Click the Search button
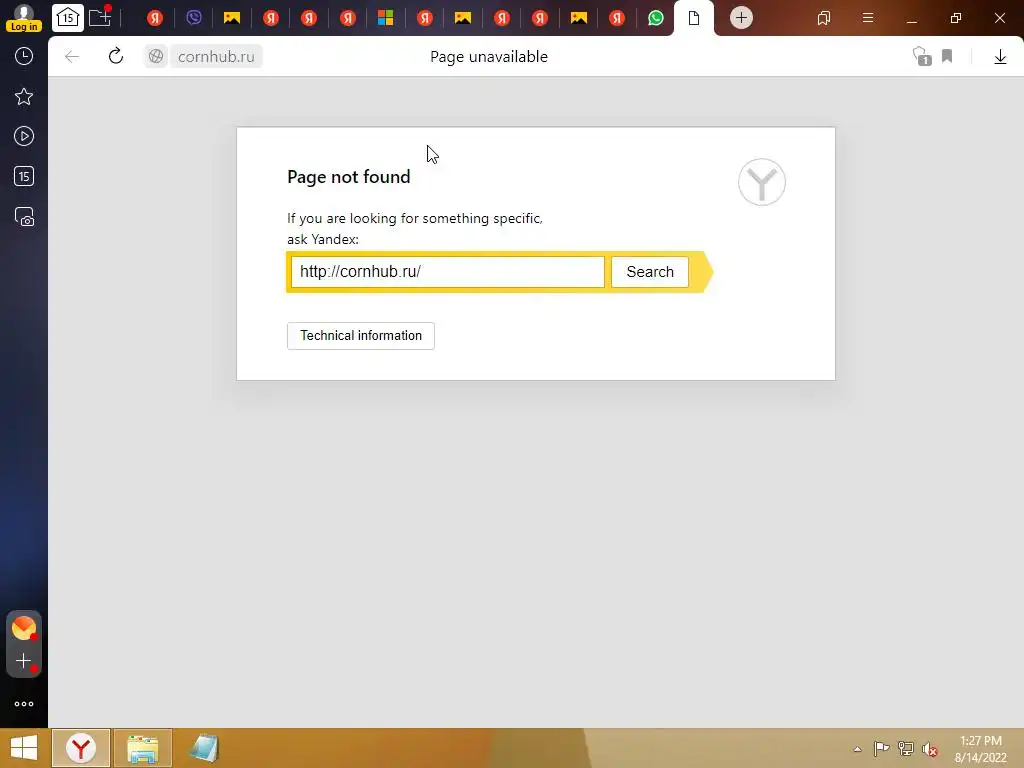This screenshot has width=1024, height=768. (650, 272)
